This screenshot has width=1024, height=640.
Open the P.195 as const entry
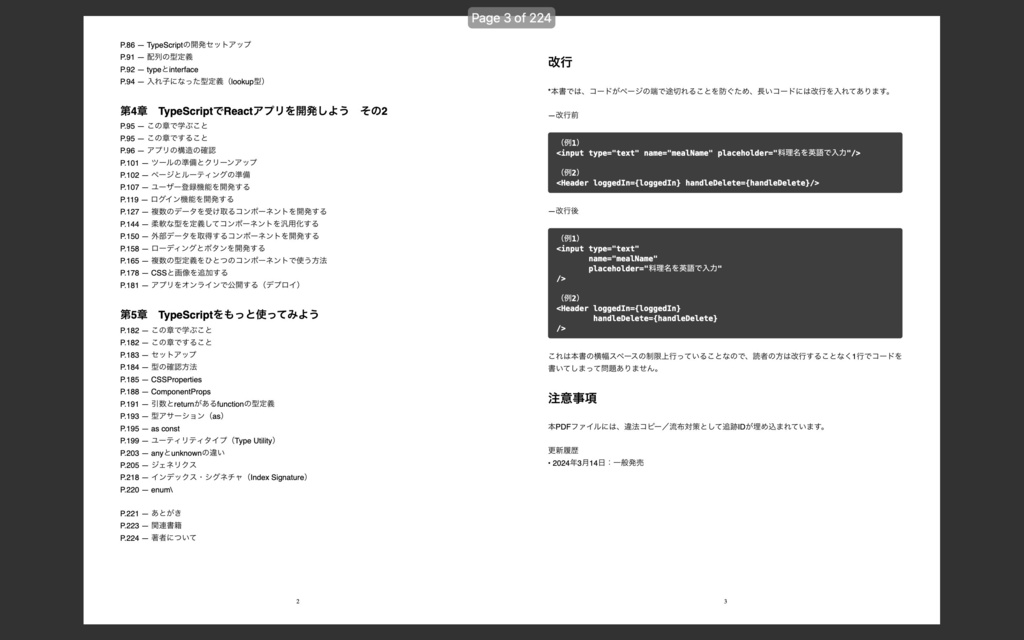[155, 428]
